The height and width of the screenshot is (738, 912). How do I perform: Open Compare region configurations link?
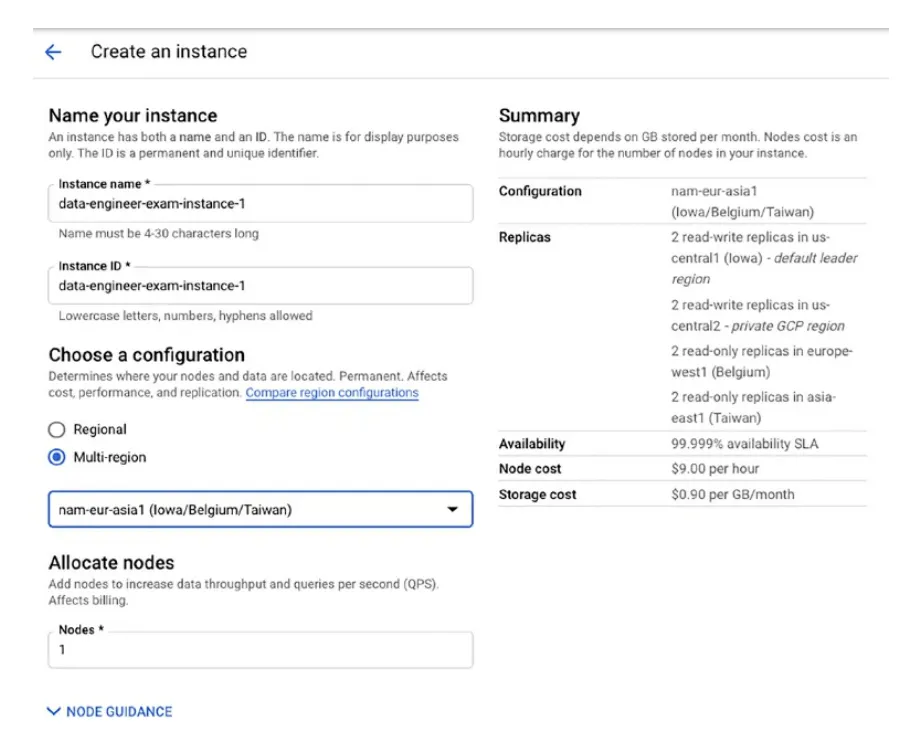(332, 393)
